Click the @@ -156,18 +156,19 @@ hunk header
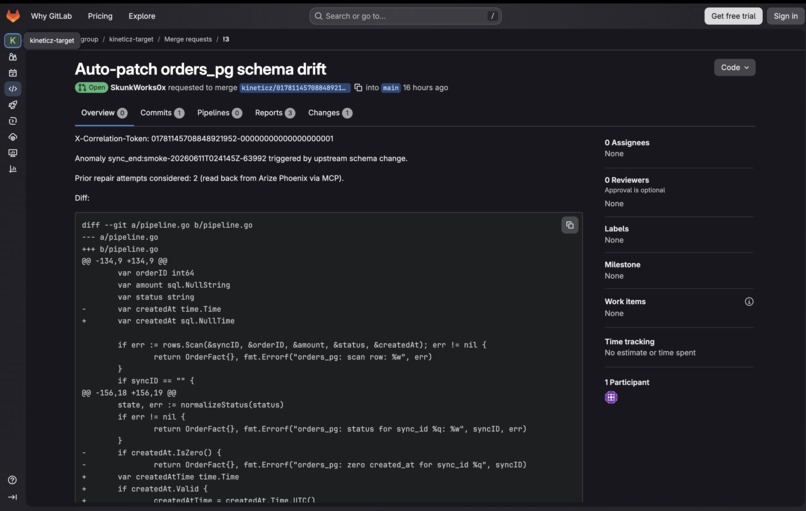 click(129, 393)
